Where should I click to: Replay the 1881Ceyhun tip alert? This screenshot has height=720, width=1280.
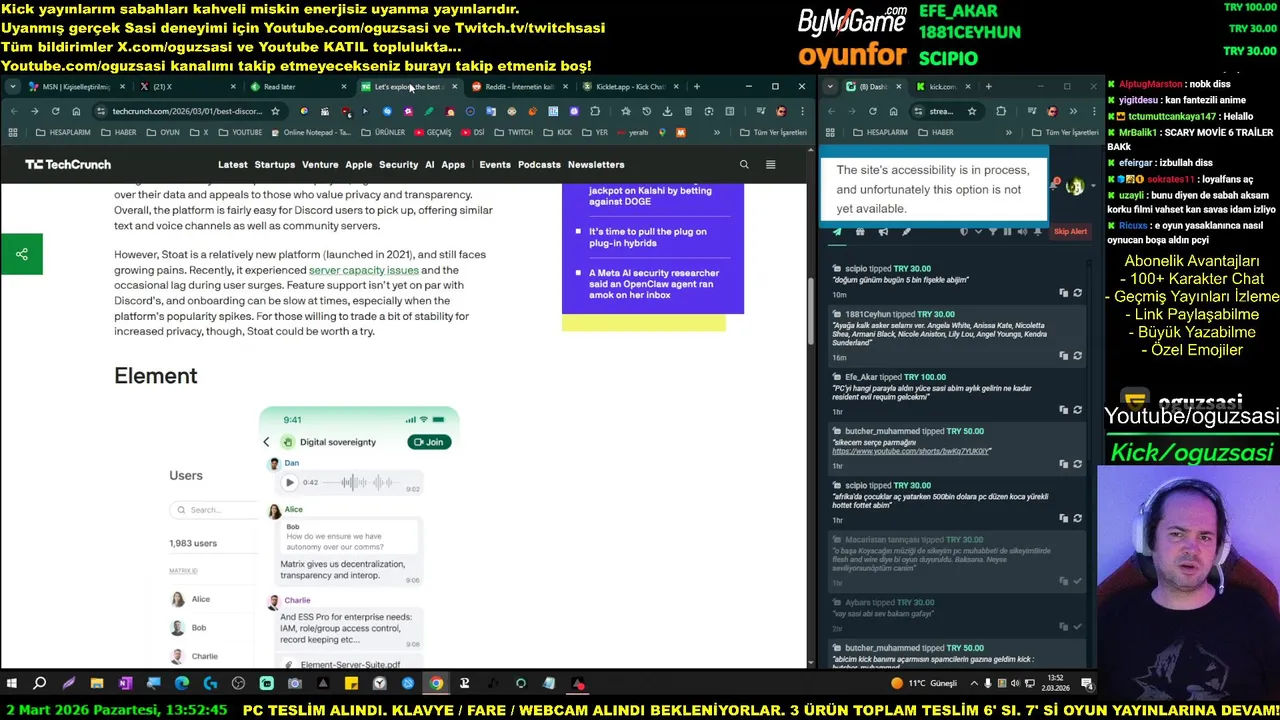coord(1077,355)
